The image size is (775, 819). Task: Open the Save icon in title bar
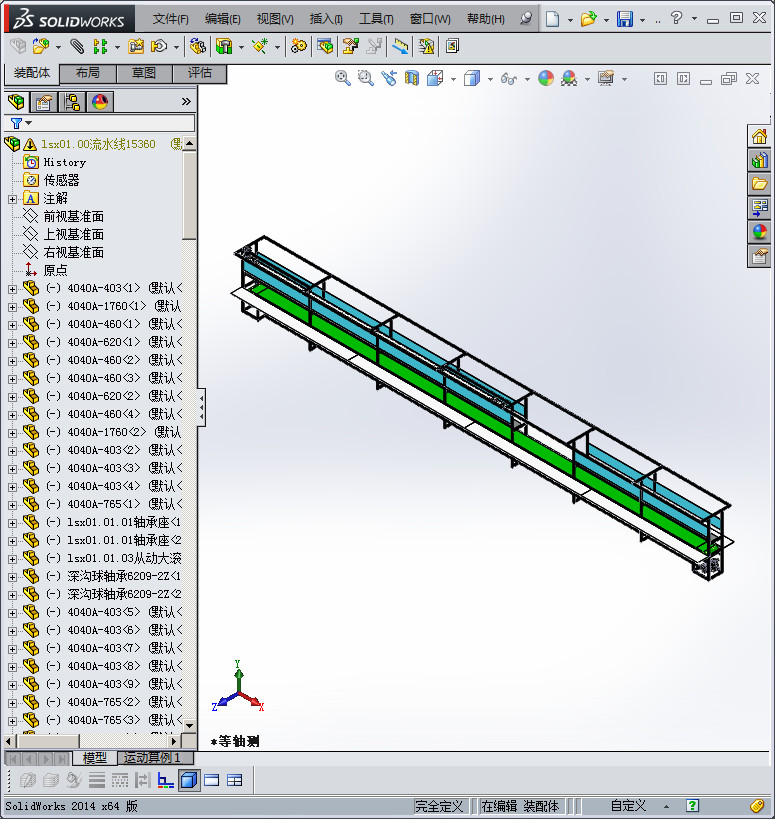point(625,19)
